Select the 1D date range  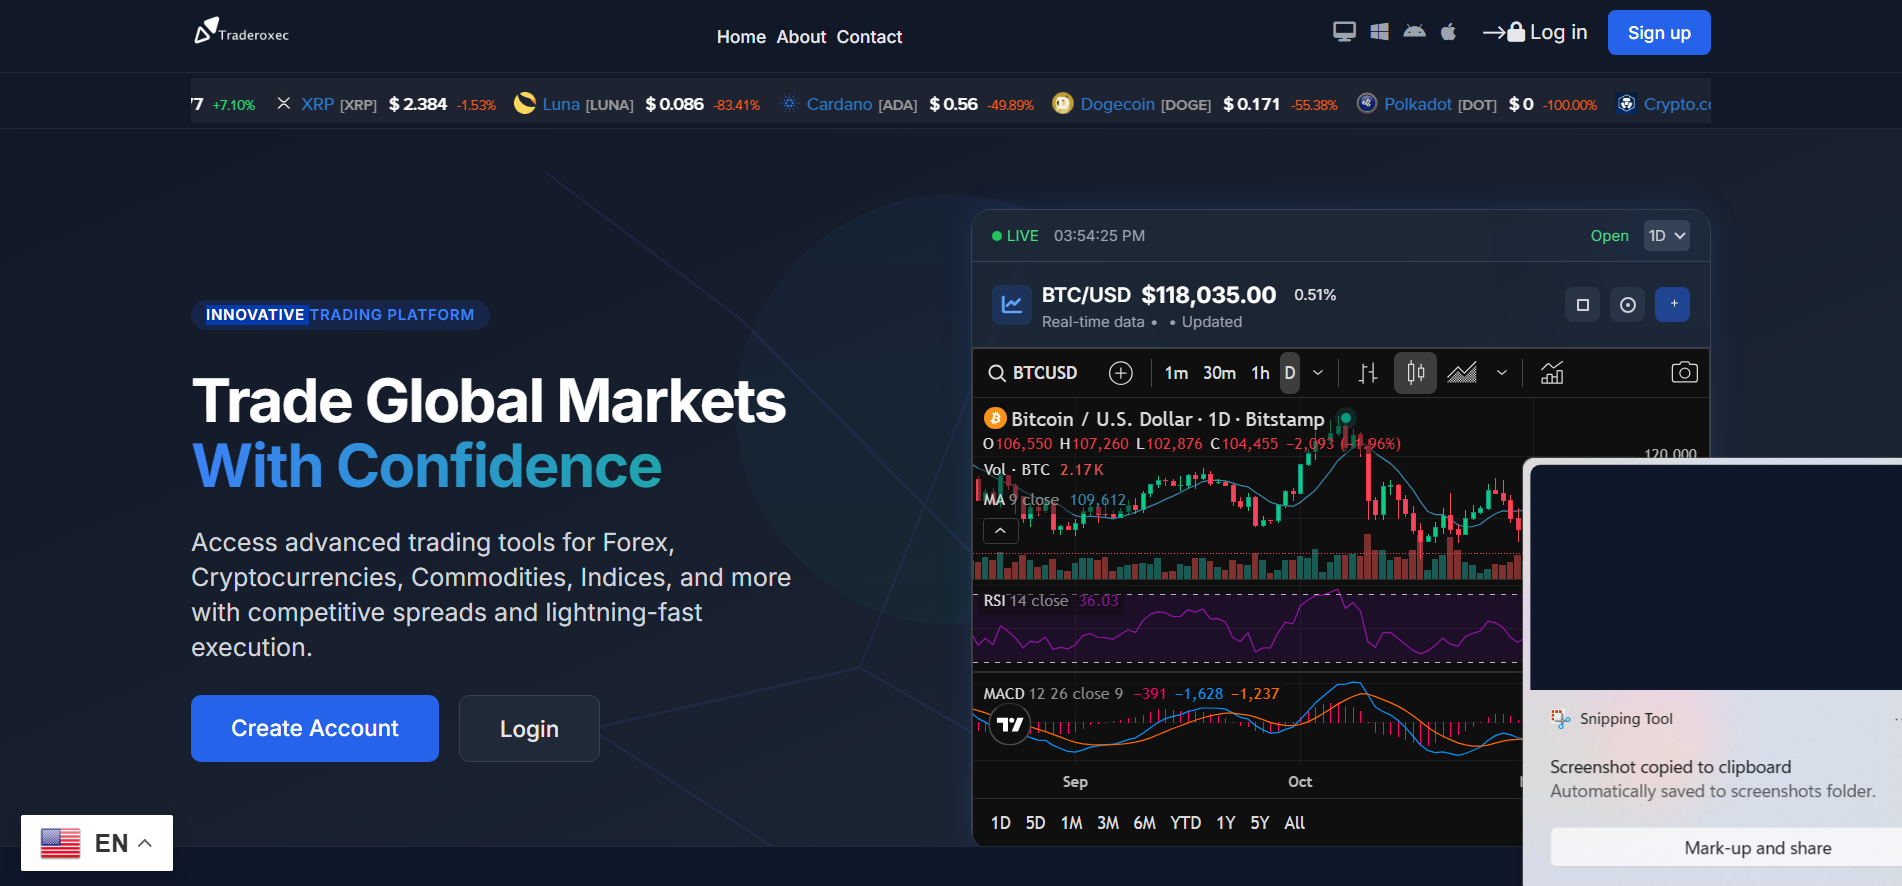point(1000,823)
